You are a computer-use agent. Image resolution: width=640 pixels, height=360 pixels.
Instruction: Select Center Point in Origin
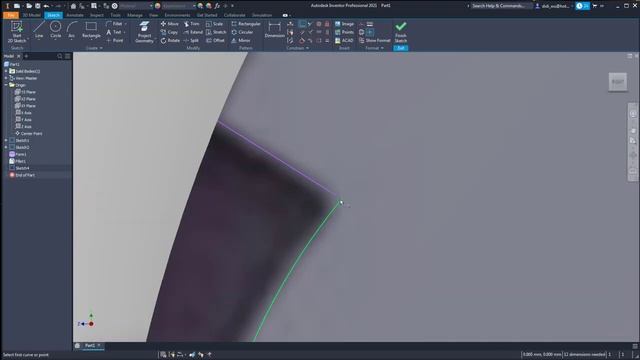pyautogui.click(x=29, y=133)
